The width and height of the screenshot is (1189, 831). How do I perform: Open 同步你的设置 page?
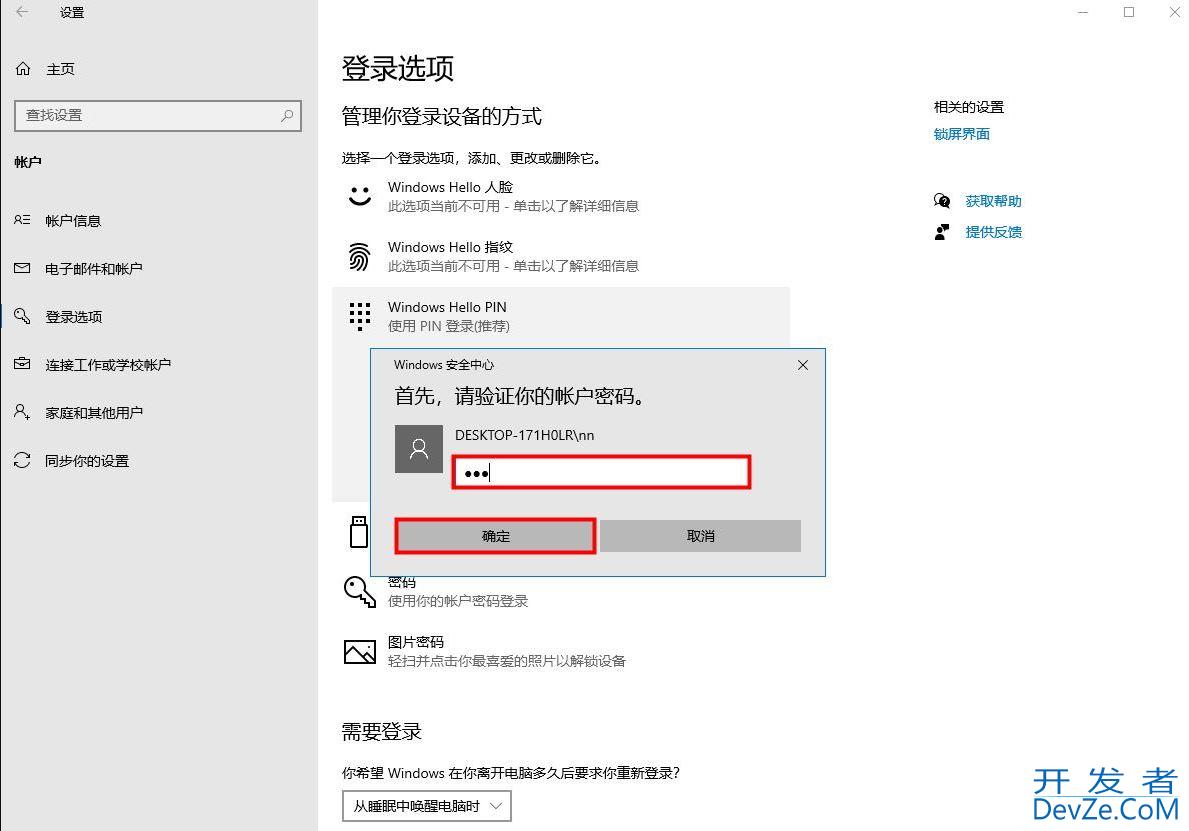pyautogui.click(x=86, y=461)
